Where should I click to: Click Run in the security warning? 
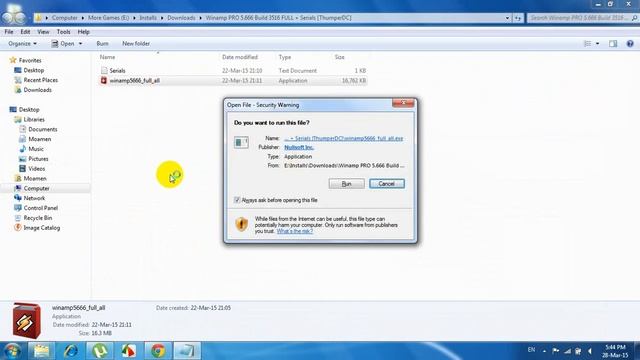(347, 184)
